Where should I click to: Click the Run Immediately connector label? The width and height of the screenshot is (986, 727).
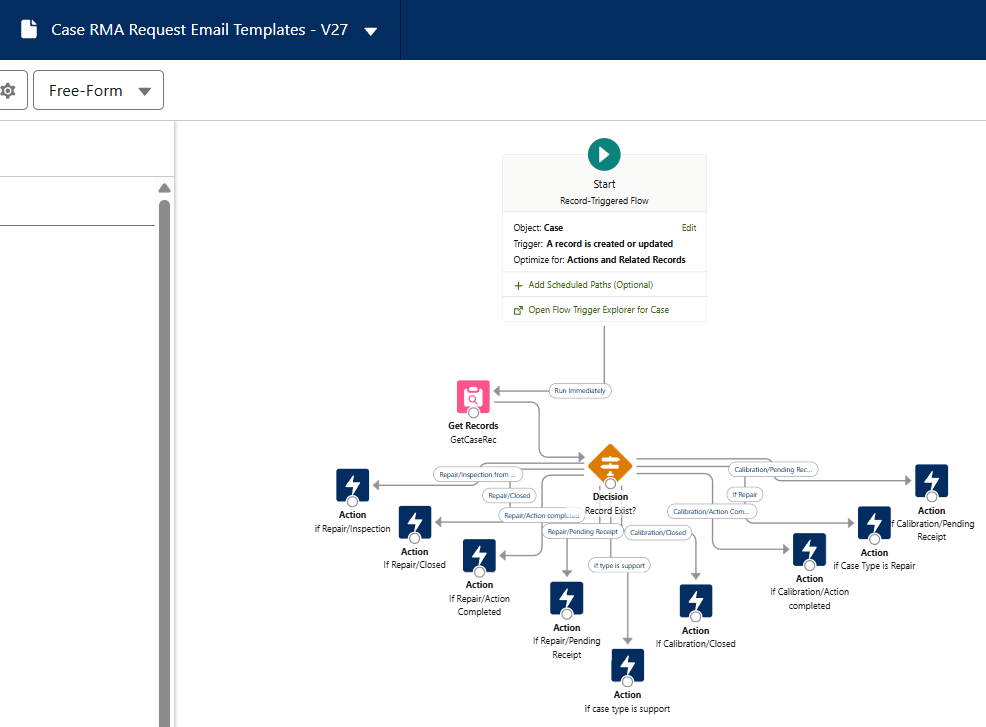click(x=580, y=390)
